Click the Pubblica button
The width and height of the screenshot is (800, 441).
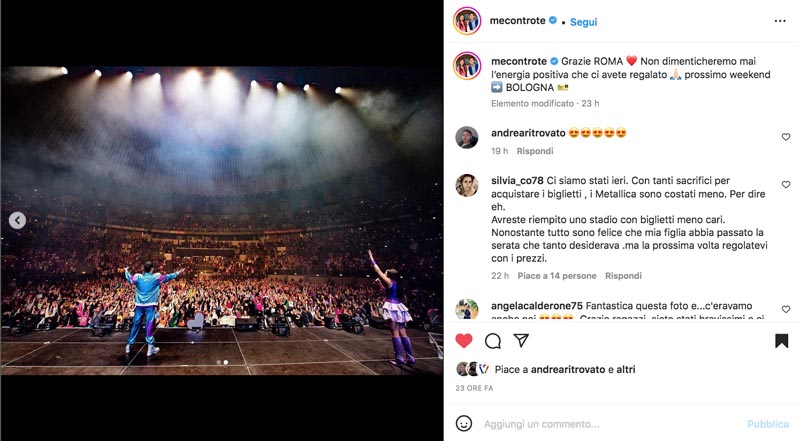coord(768,424)
